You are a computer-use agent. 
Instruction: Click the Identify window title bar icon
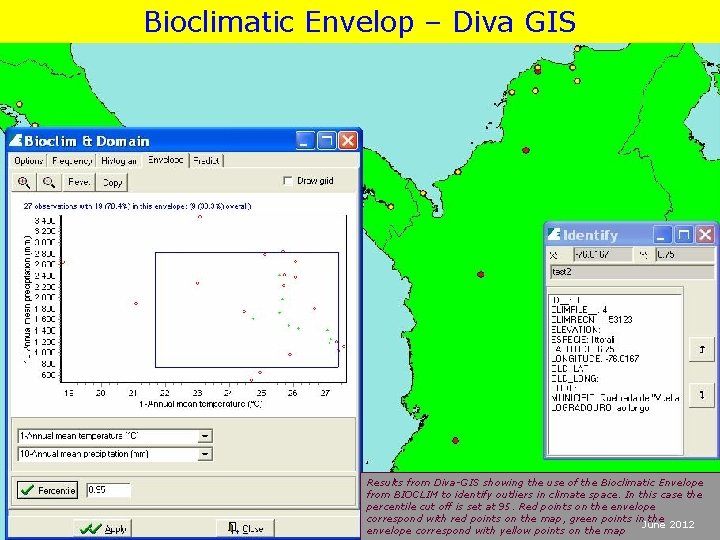[554, 234]
